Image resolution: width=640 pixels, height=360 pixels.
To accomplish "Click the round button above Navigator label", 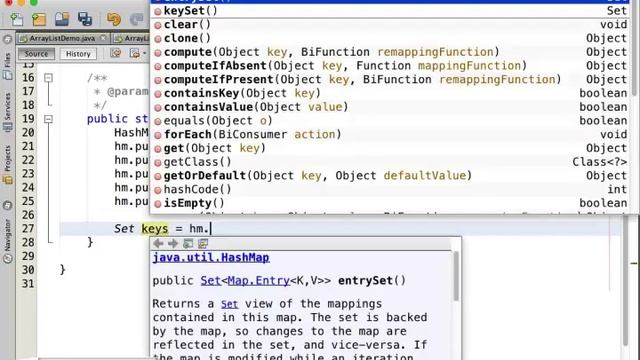I will pyautogui.click(x=7, y=206).
